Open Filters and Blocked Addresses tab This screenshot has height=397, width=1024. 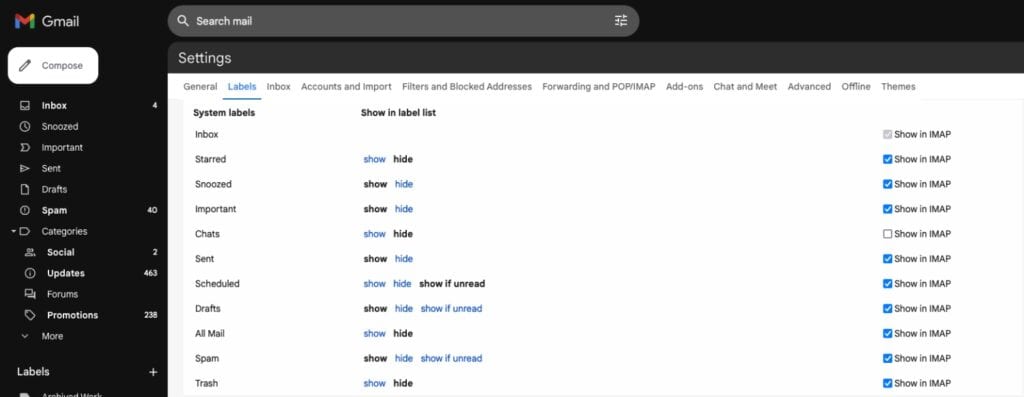(467, 86)
